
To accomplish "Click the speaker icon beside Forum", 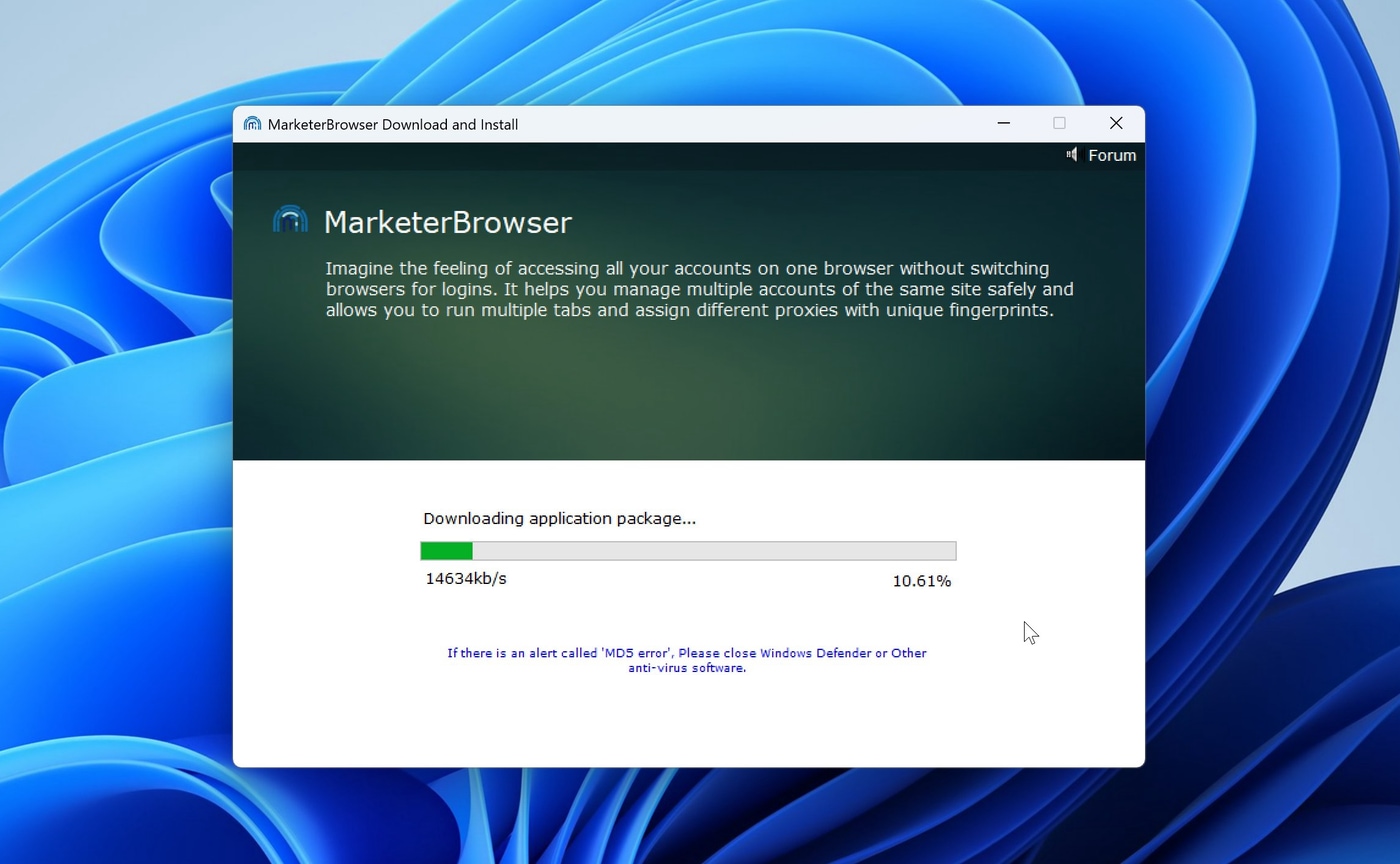I will pyautogui.click(x=1072, y=154).
